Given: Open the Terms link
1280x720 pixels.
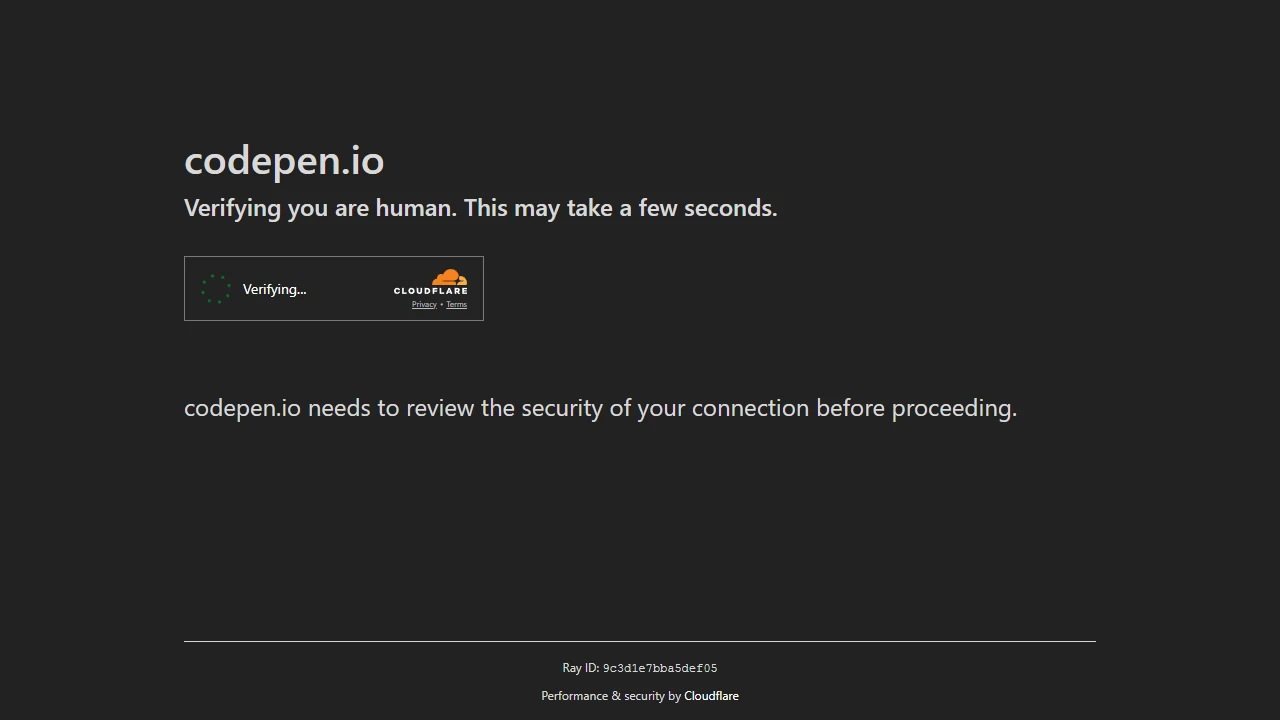Looking at the screenshot, I should [x=456, y=304].
